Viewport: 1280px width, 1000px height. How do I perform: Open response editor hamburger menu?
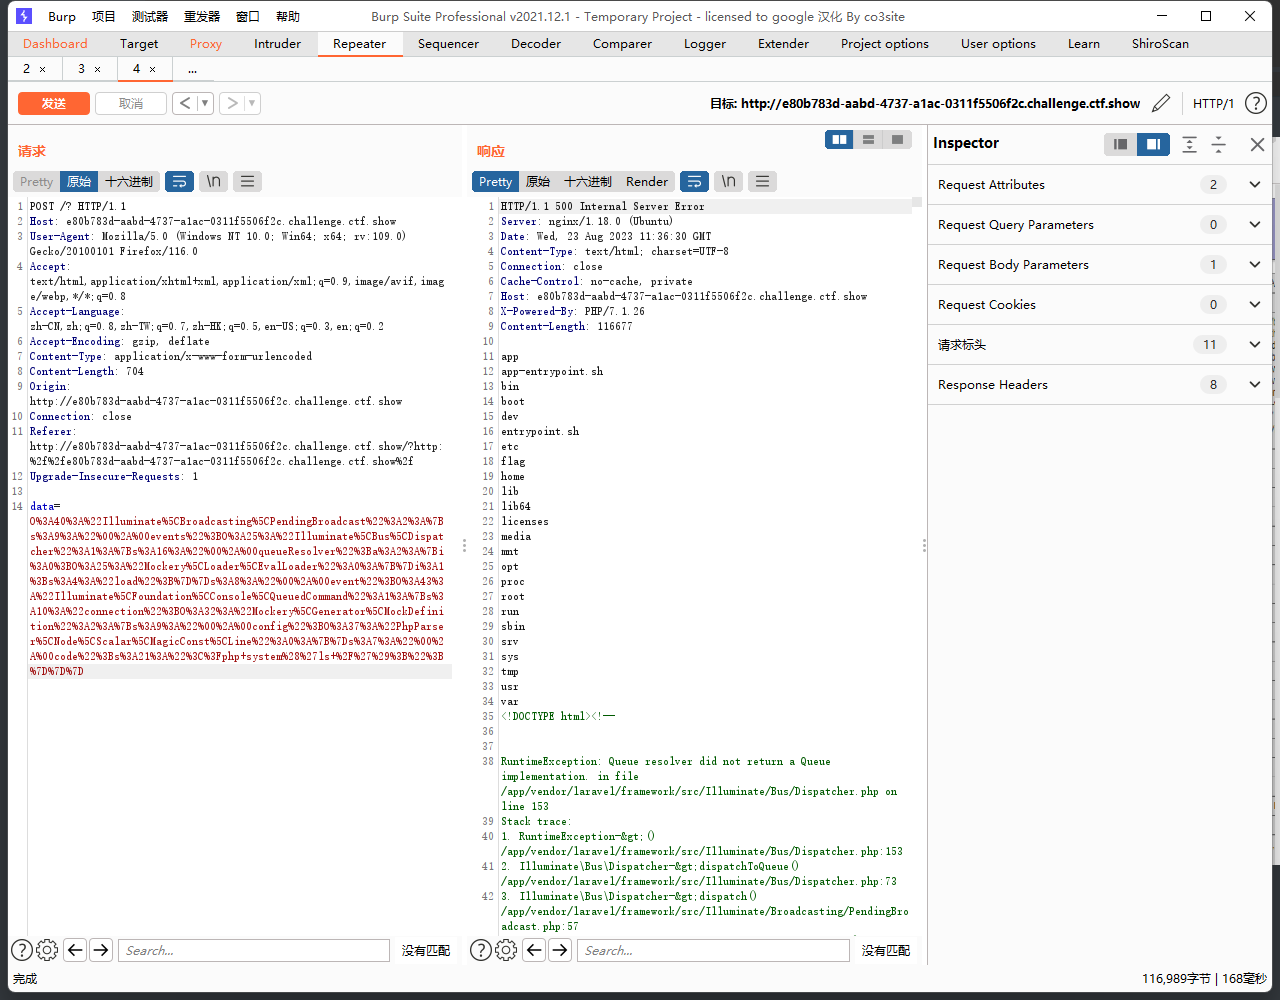click(x=763, y=181)
